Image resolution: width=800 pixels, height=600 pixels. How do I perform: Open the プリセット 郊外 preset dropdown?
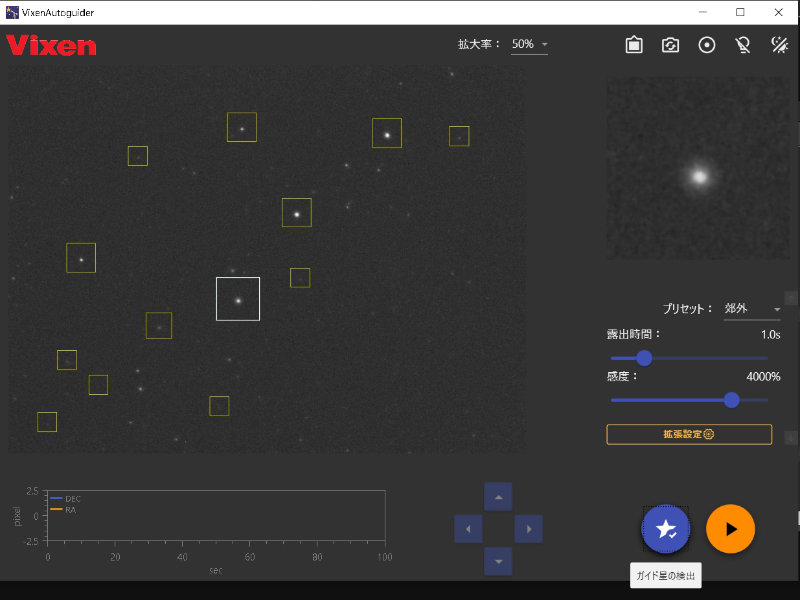coord(752,309)
